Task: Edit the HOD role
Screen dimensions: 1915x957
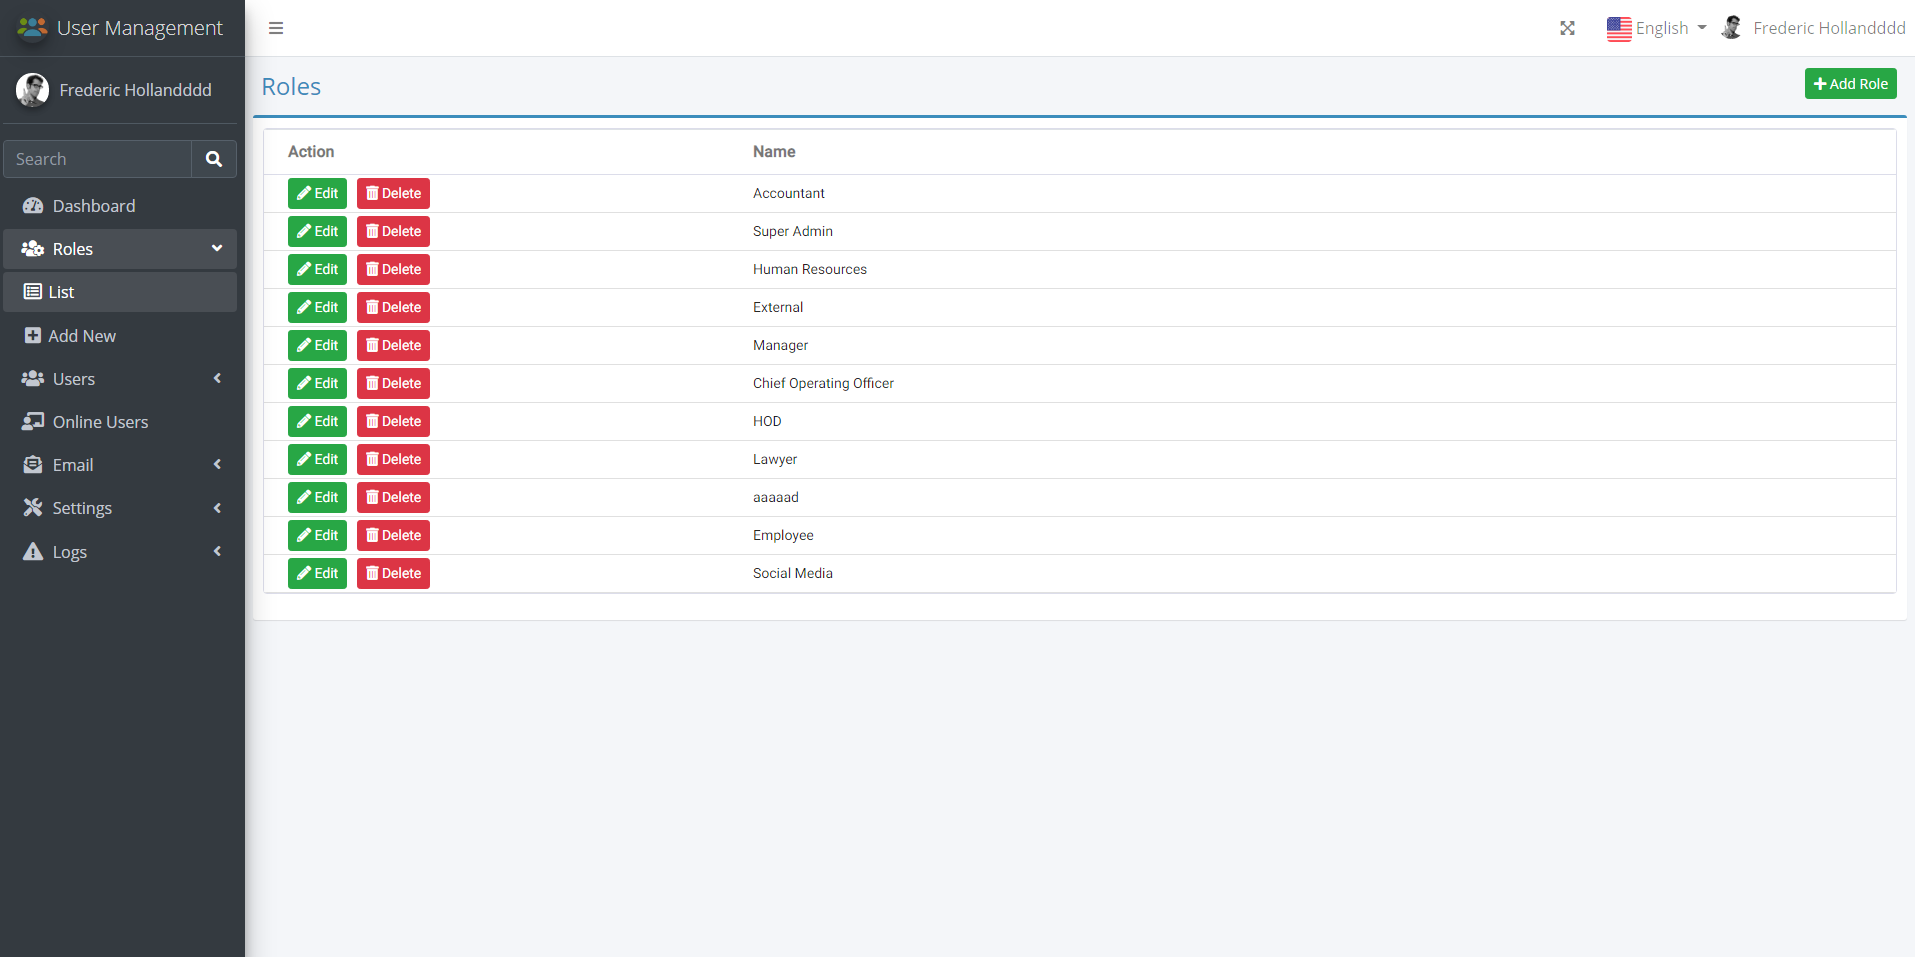Action: point(317,421)
